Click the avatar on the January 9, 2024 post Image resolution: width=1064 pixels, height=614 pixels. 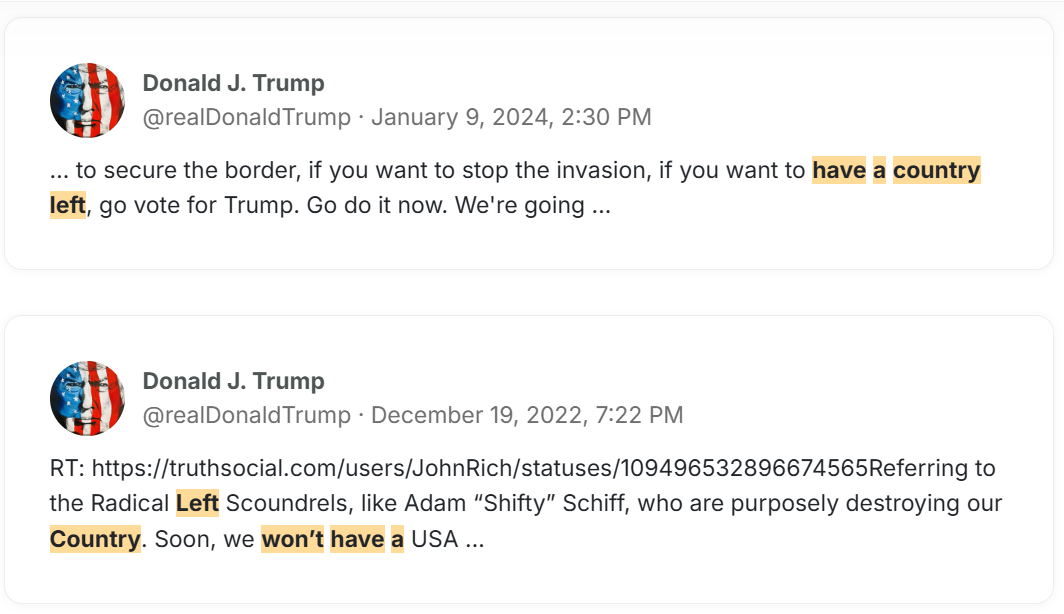(x=87, y=100)
